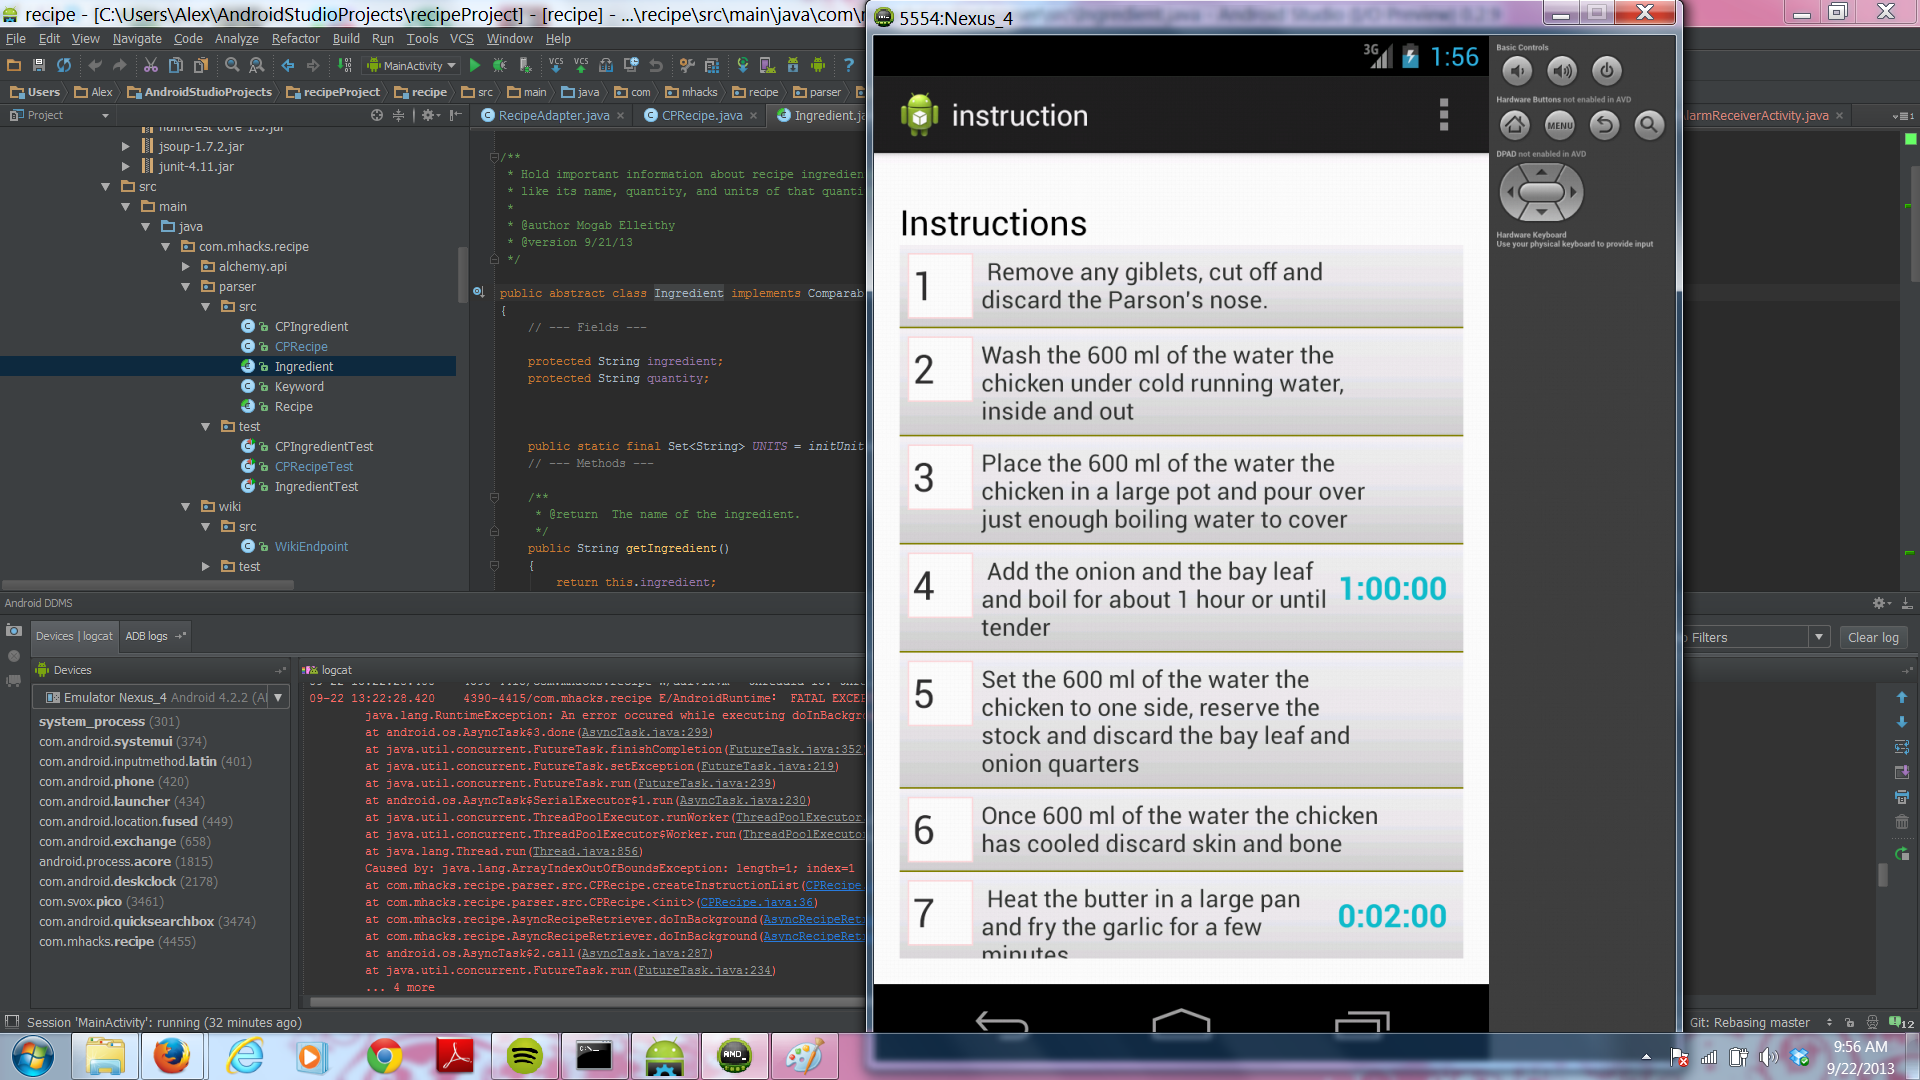The height and width of the screenshot is (1080, 1920).
Task: Click the Cut scissors toolbar icon
Action: (x=150, y=66)
